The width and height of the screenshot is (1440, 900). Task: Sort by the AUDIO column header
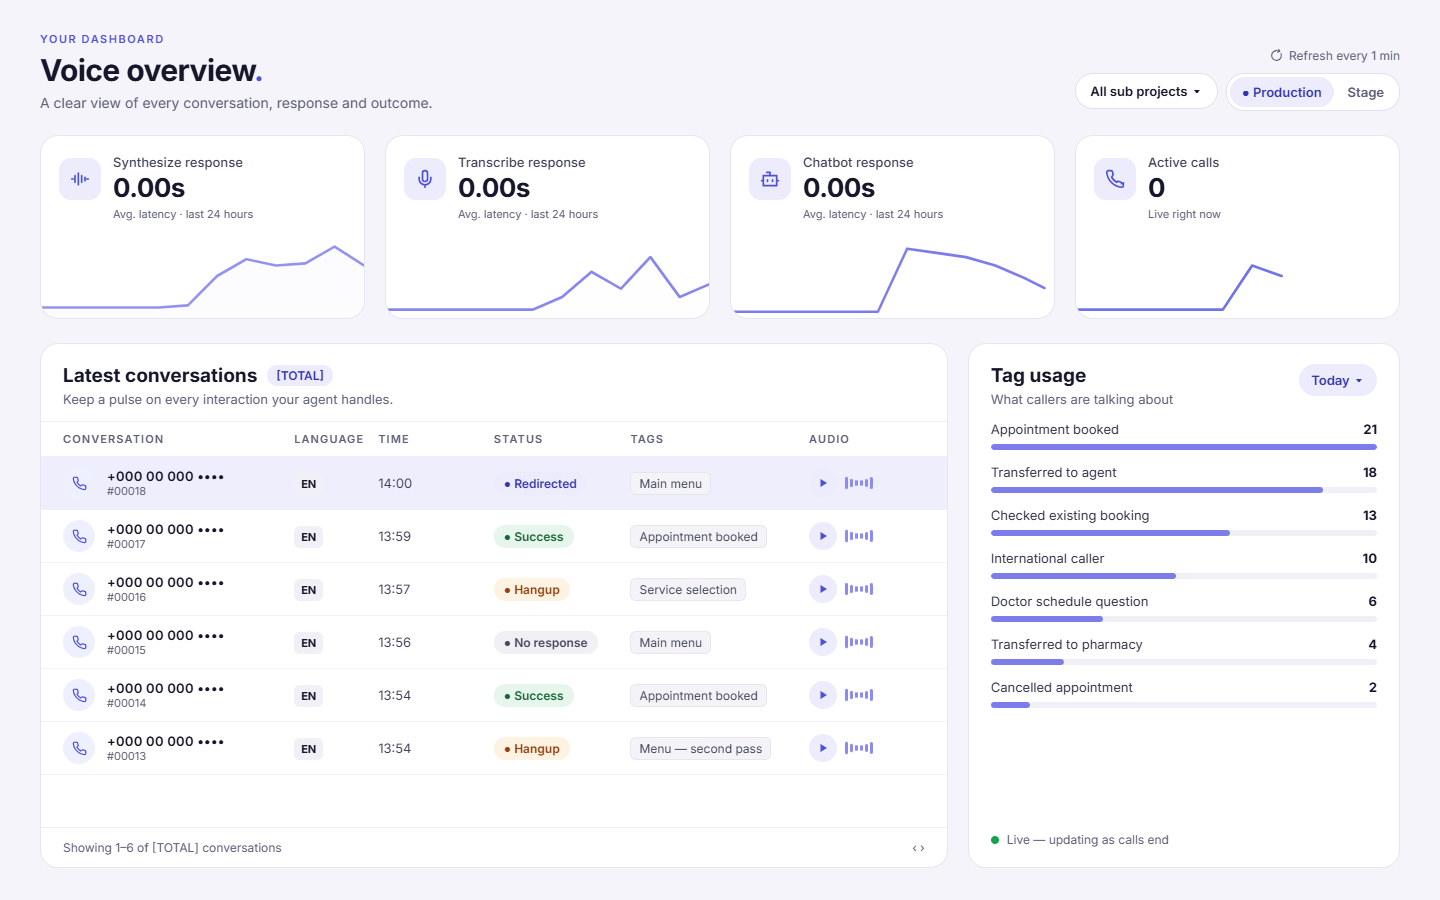coord(829,439)
